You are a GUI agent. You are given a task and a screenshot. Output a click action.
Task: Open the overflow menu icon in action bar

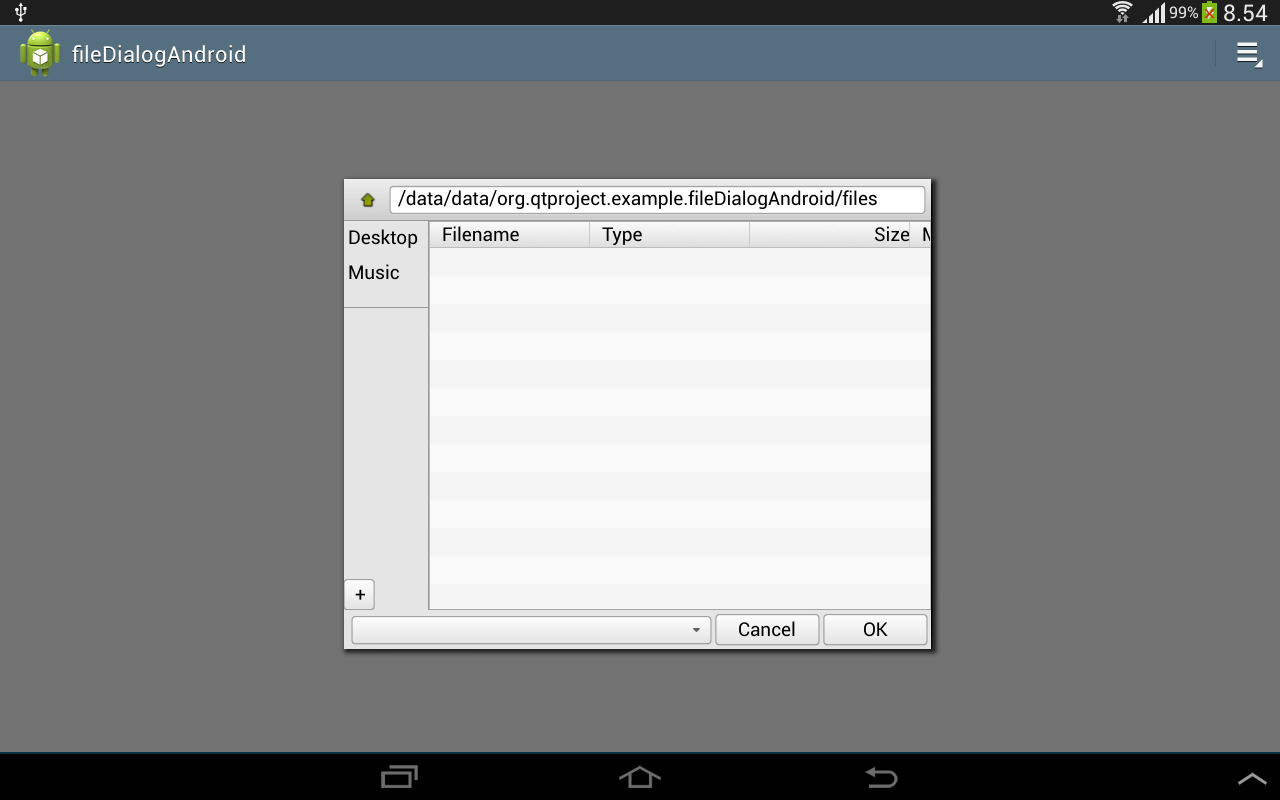pos(1247,54)
